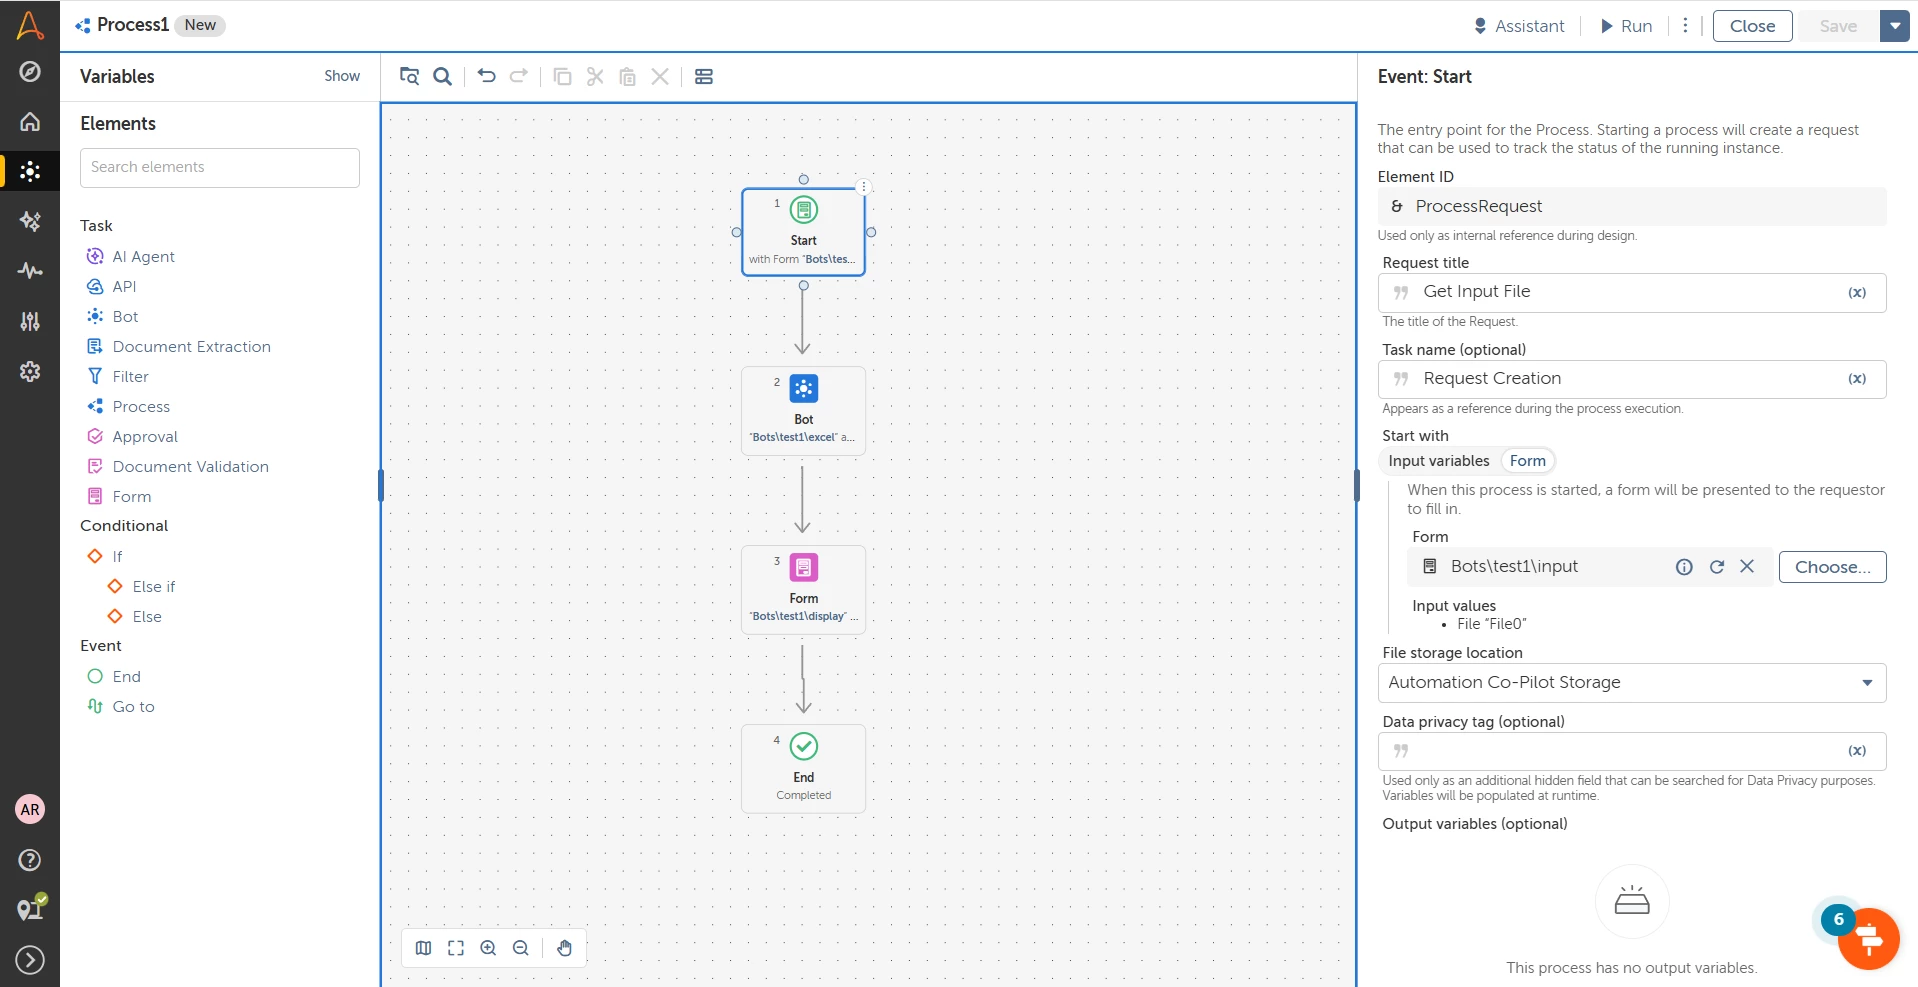Switch Start with to Input variables
Image resolution: width=1918 pixels, height=987 pixels.
coord(1438,461)
